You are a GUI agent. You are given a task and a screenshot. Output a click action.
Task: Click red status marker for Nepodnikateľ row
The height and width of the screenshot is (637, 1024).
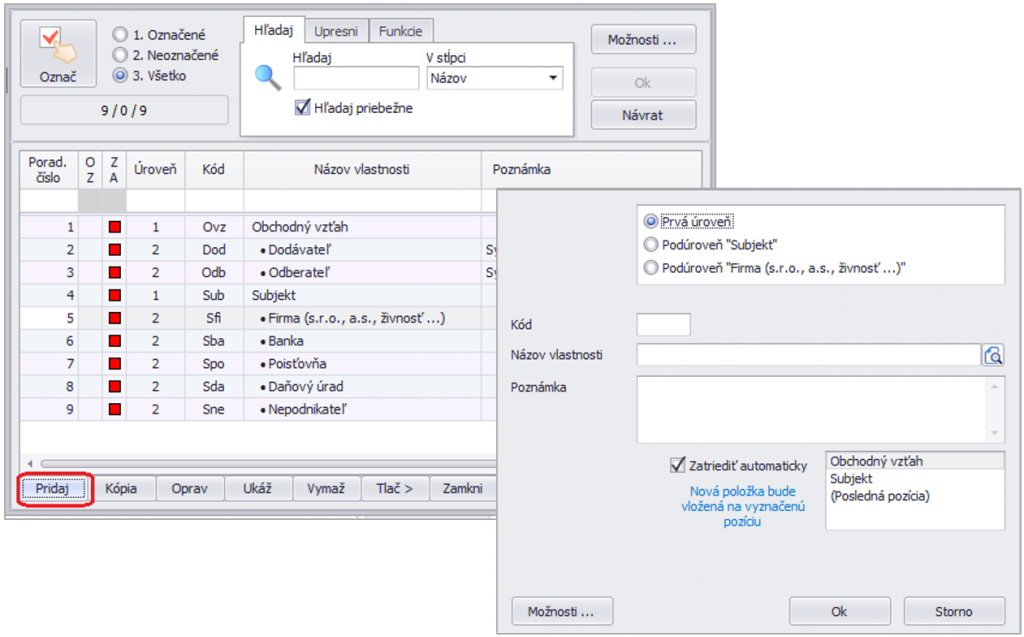pos(114,409)
